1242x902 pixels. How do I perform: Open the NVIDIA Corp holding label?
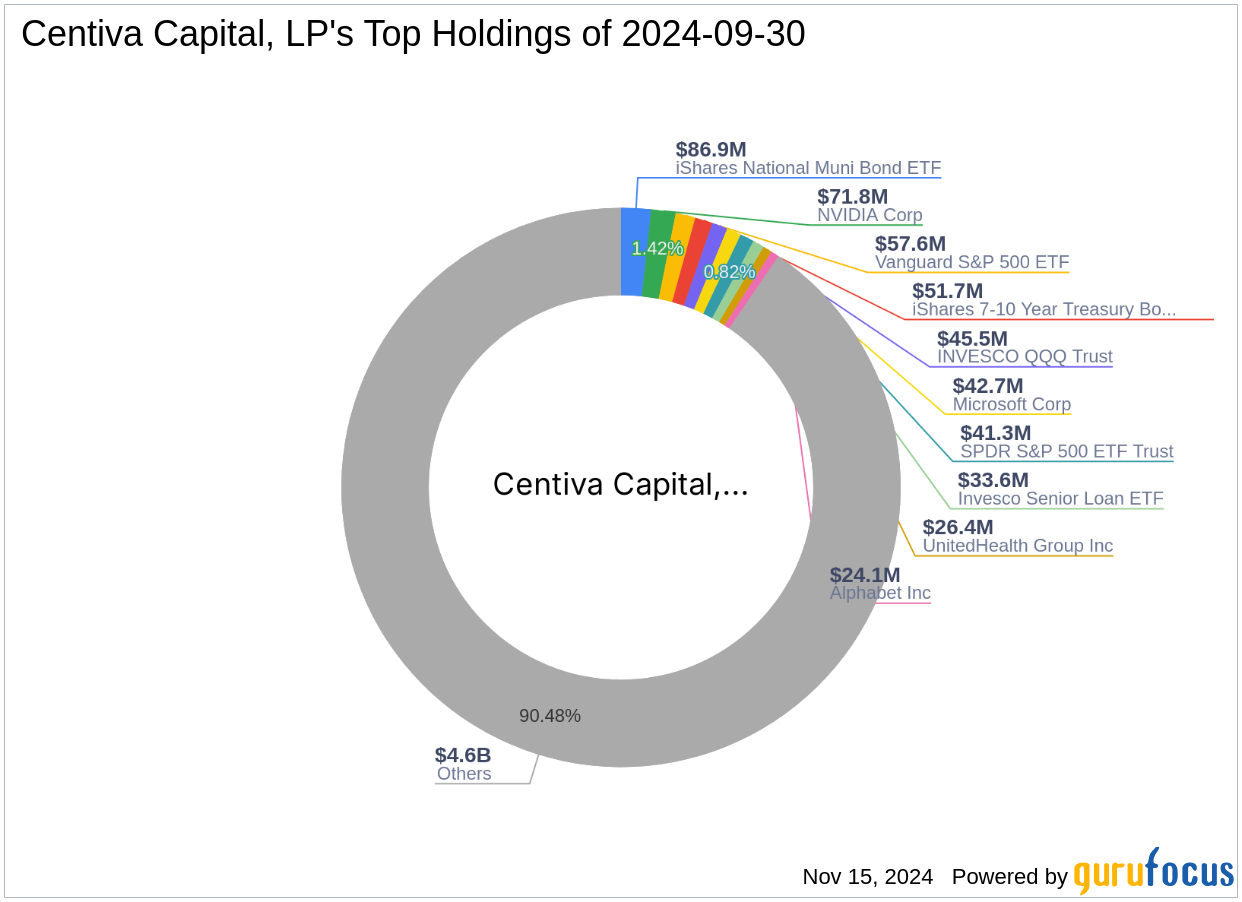871,215
